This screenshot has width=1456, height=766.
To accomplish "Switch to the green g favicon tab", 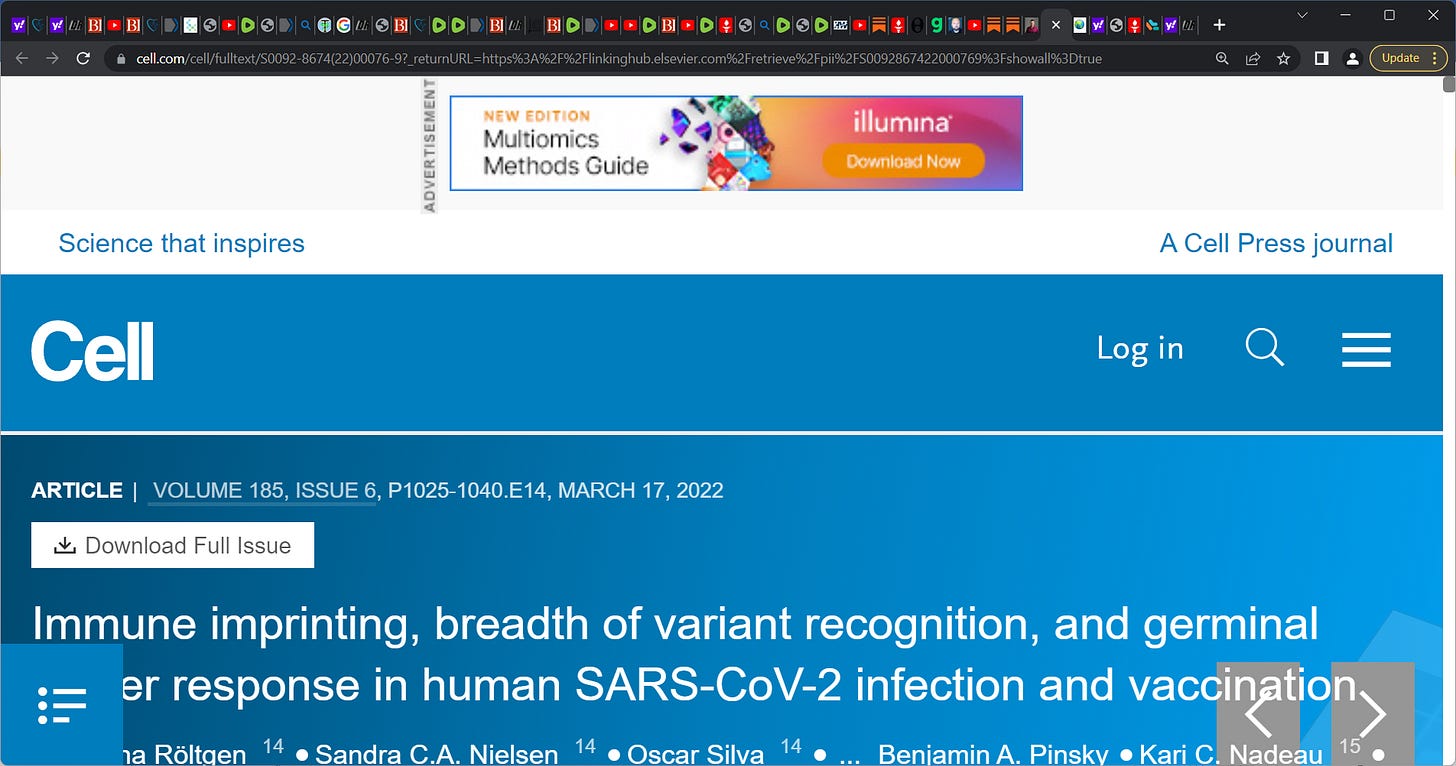I will (936, 24).
